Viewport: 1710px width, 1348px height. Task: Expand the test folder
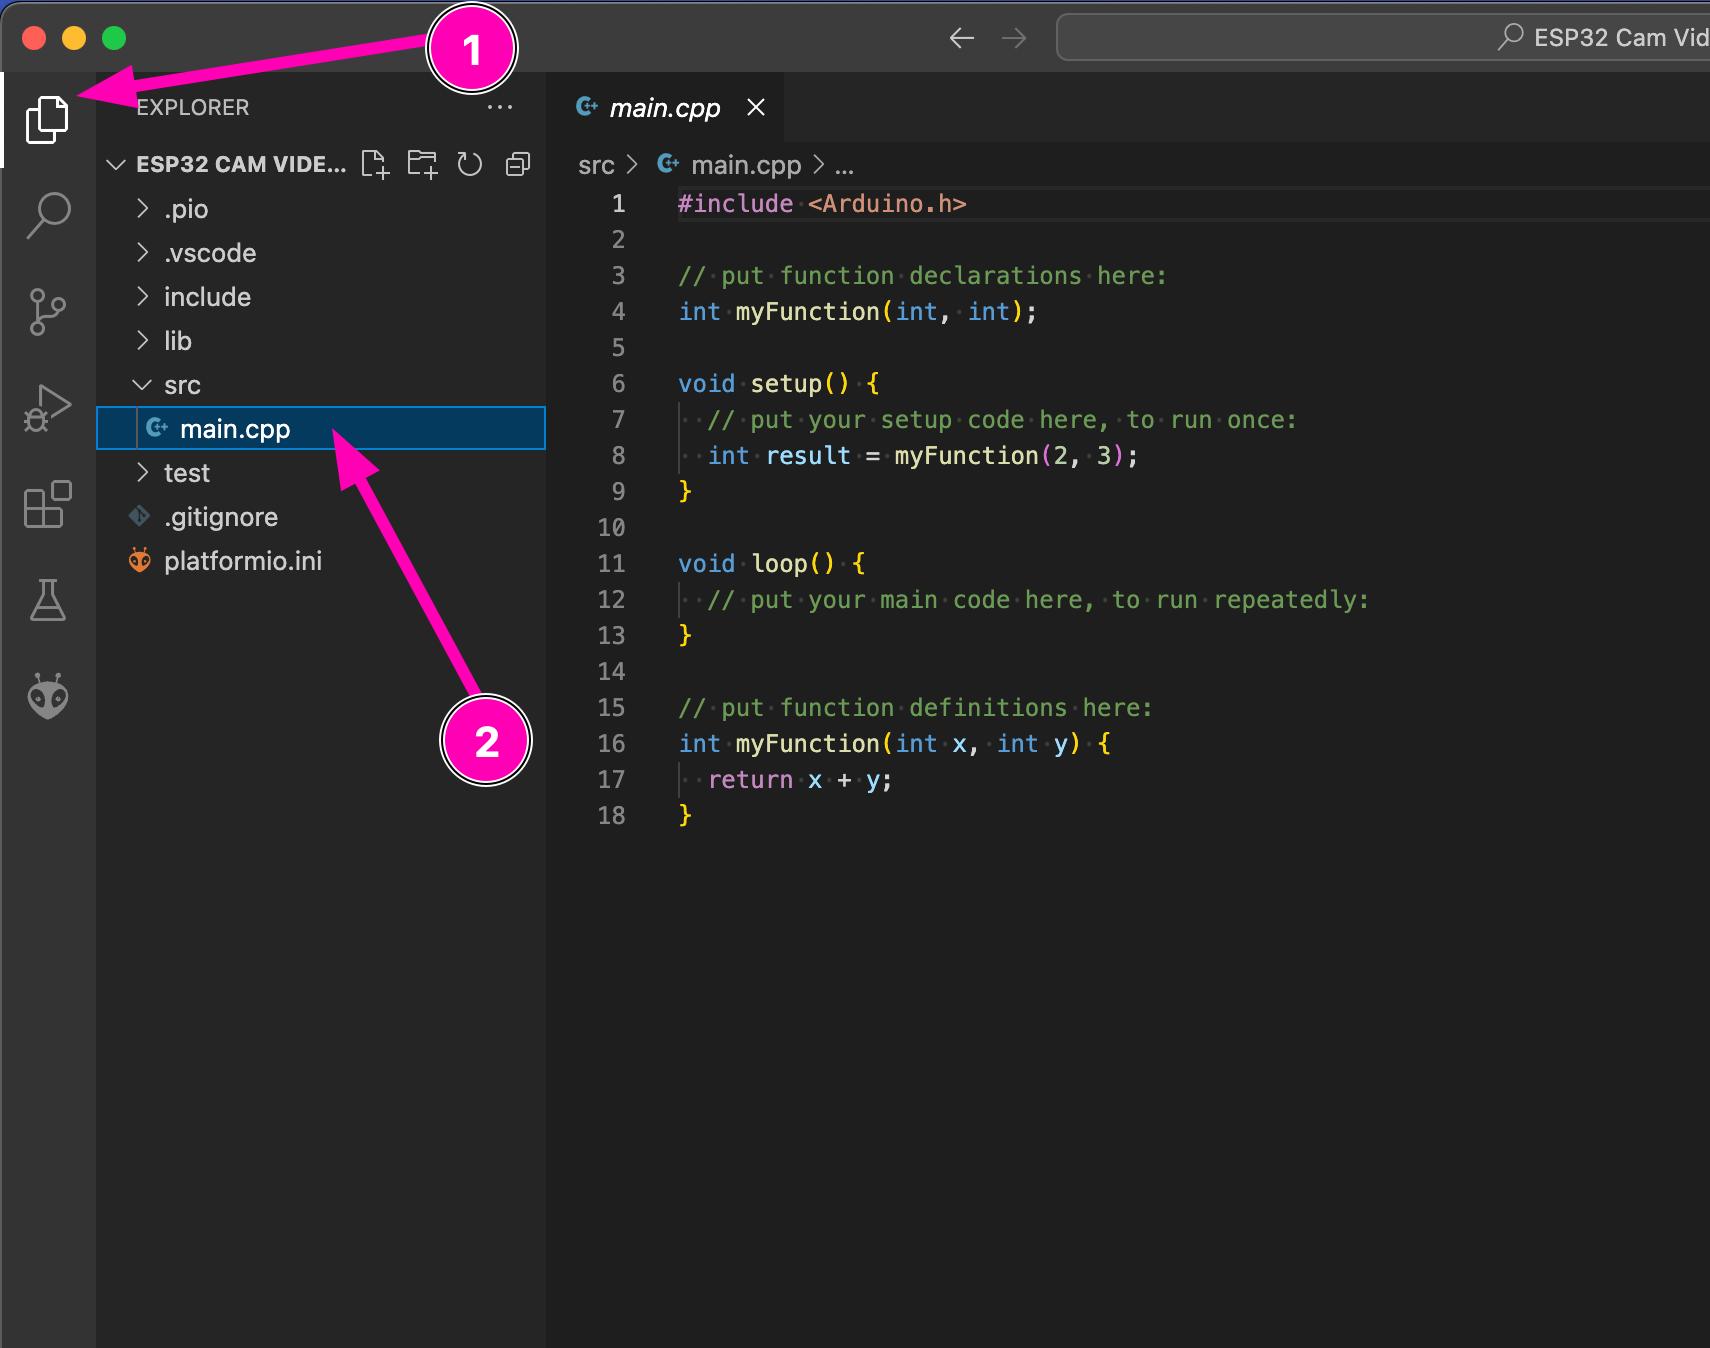pos(322,473)
